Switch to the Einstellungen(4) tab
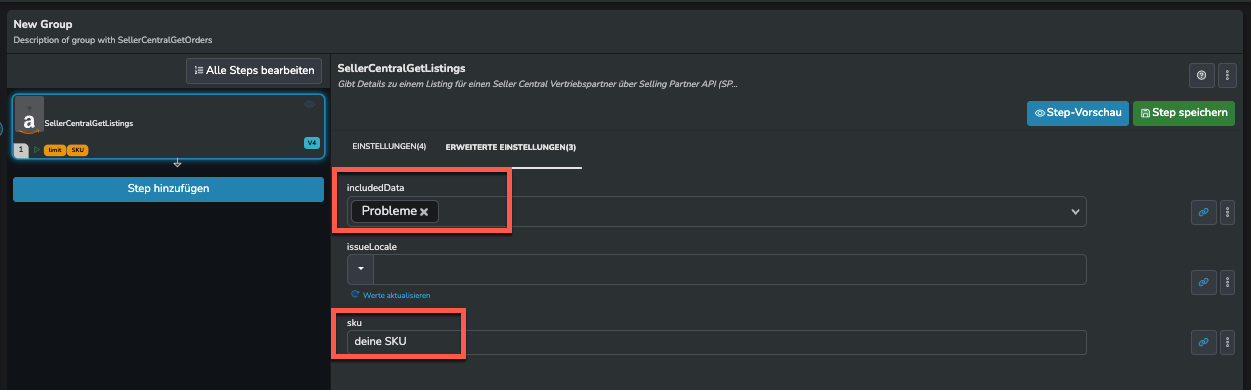1251x390 pixels. 389,147
